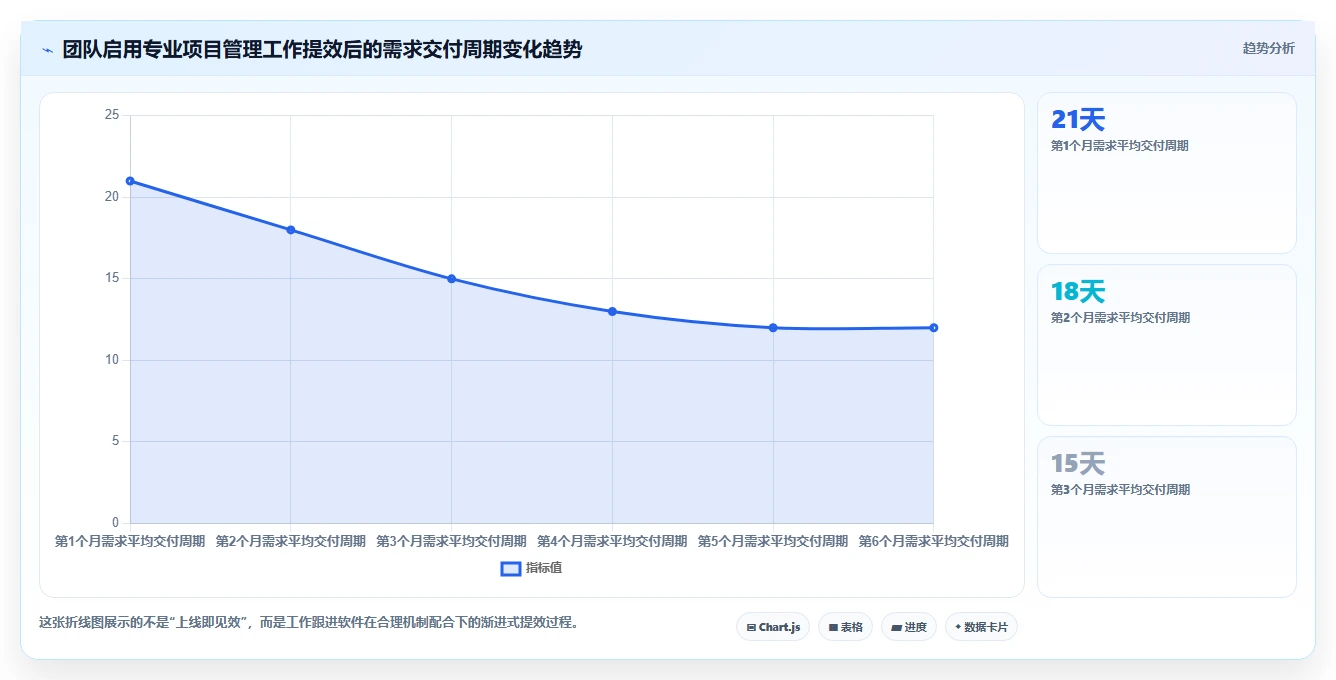The height and width of the screenshot is (680, 1336).
Task: Click the y-axis value 10
Action: coord(112,360)
